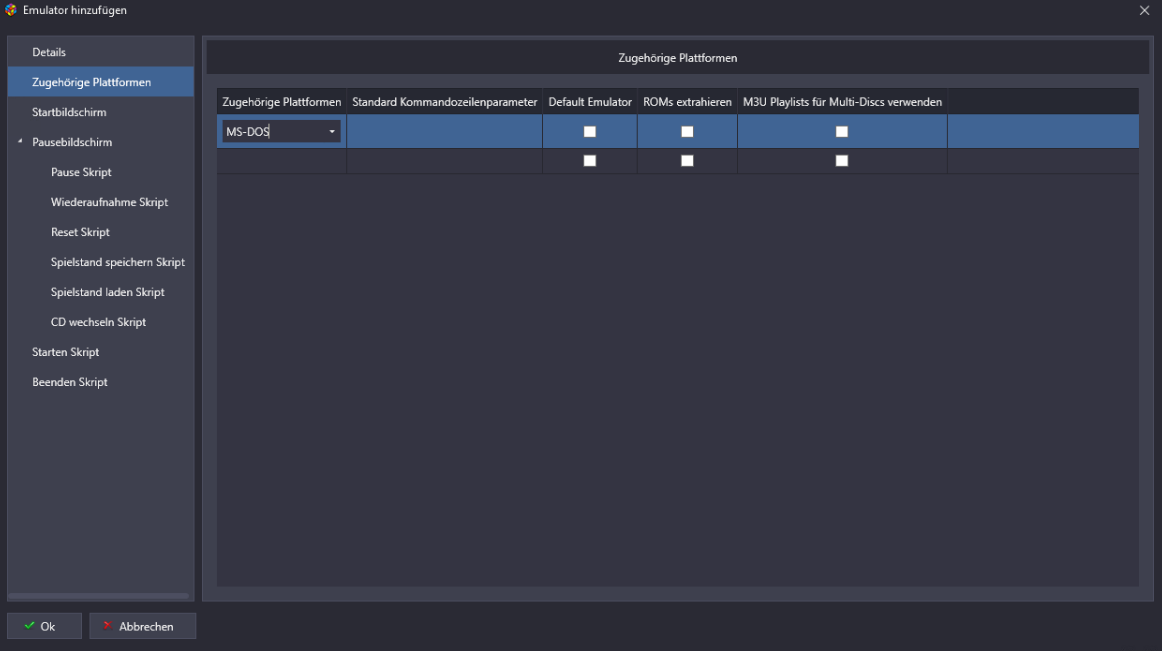Screen dimensions: 1162x651
Task: Confirm with the Ok button
Action: (44, 626)
